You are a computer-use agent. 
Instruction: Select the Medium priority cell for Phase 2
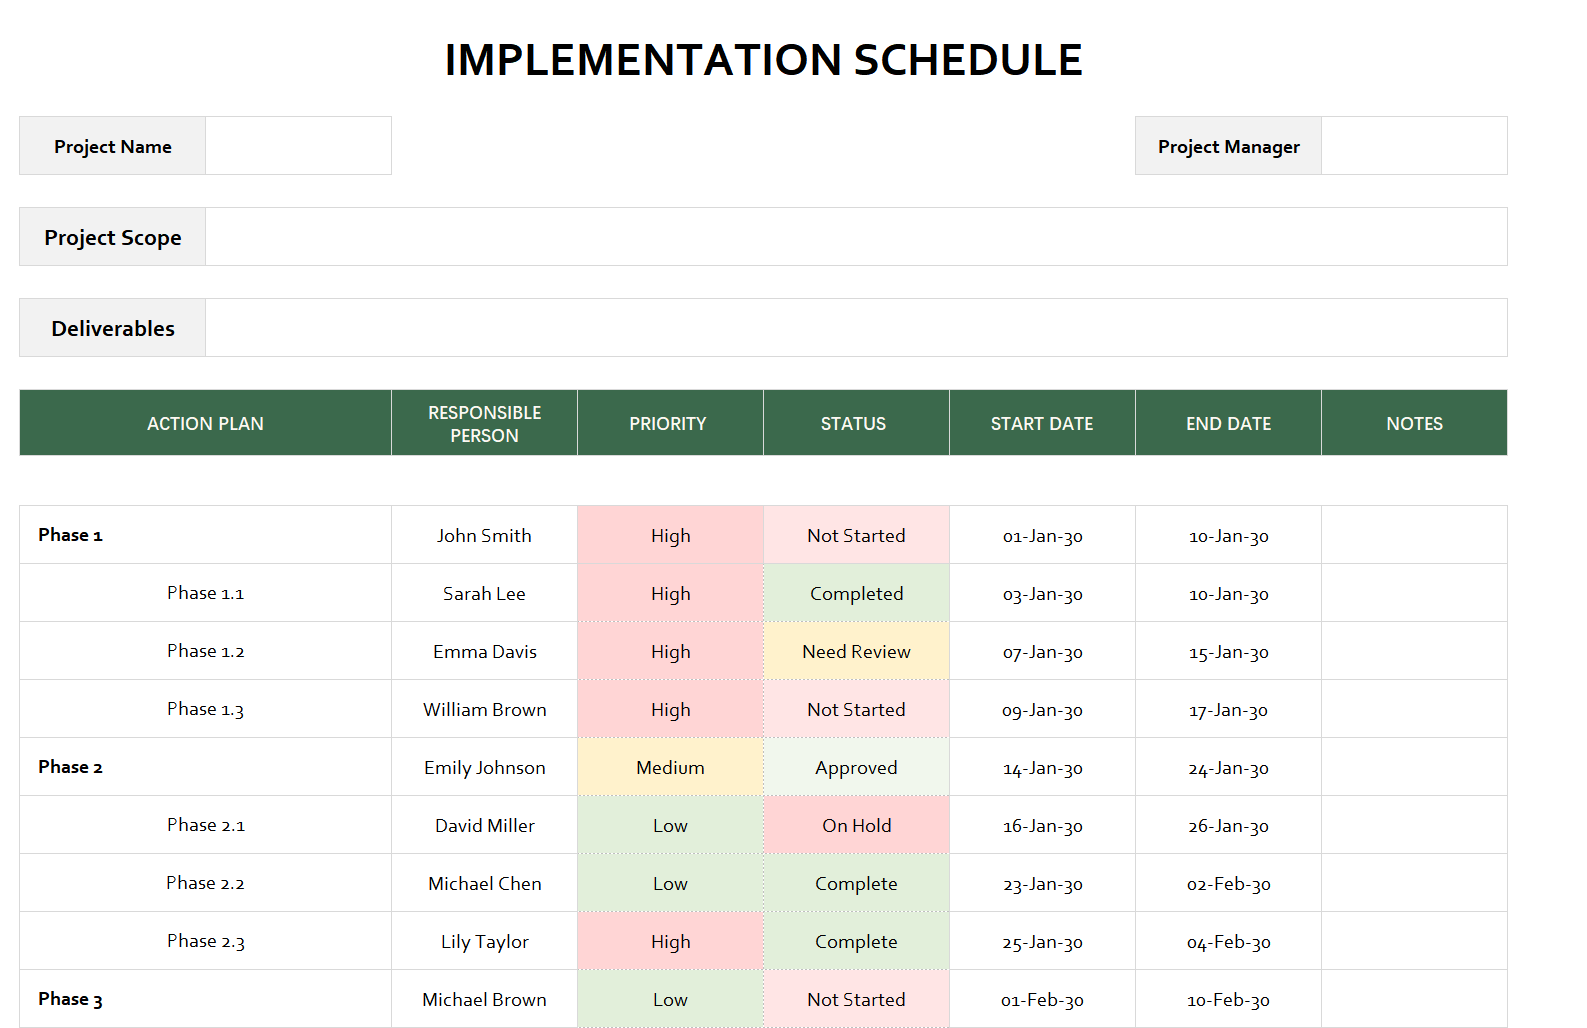[670, 767]
